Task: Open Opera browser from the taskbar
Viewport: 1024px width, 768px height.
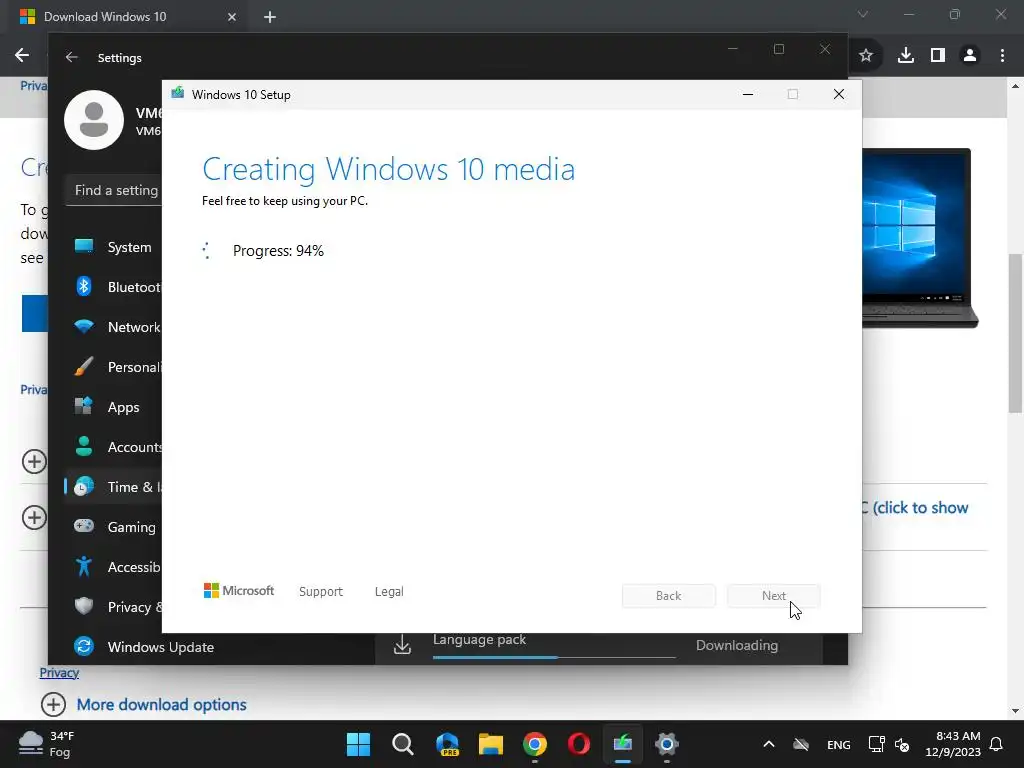Action: click(x=579, y=744)
